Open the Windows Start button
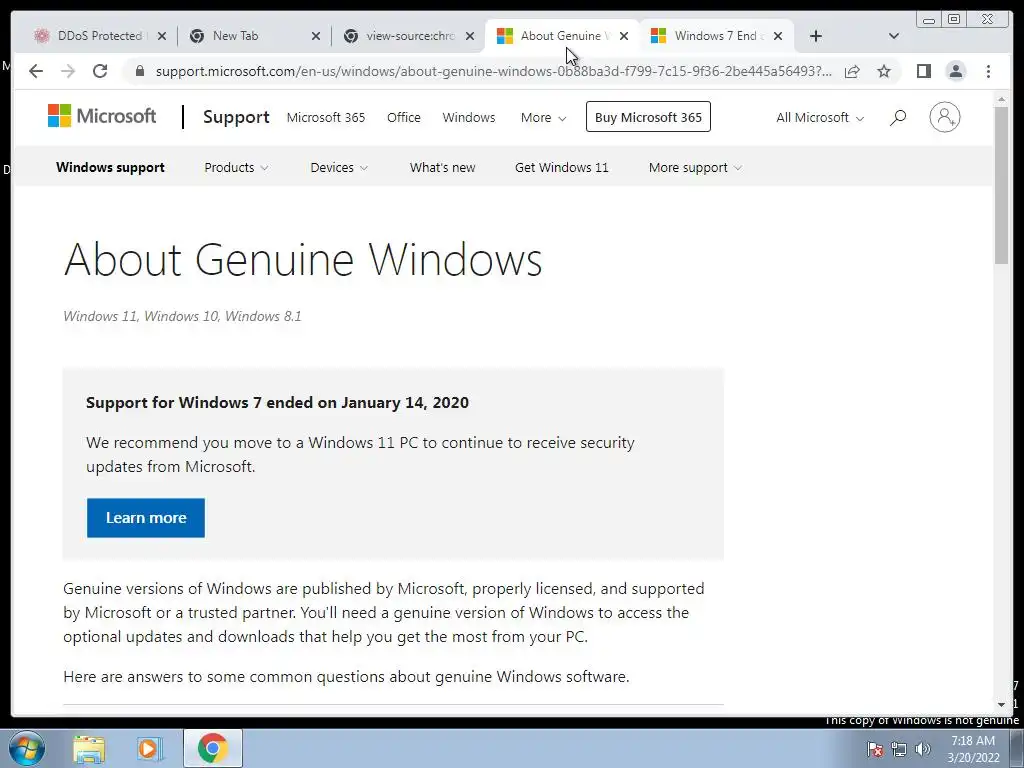The height and width of the screenshot is (768, 1024). [x=27, y=748]
